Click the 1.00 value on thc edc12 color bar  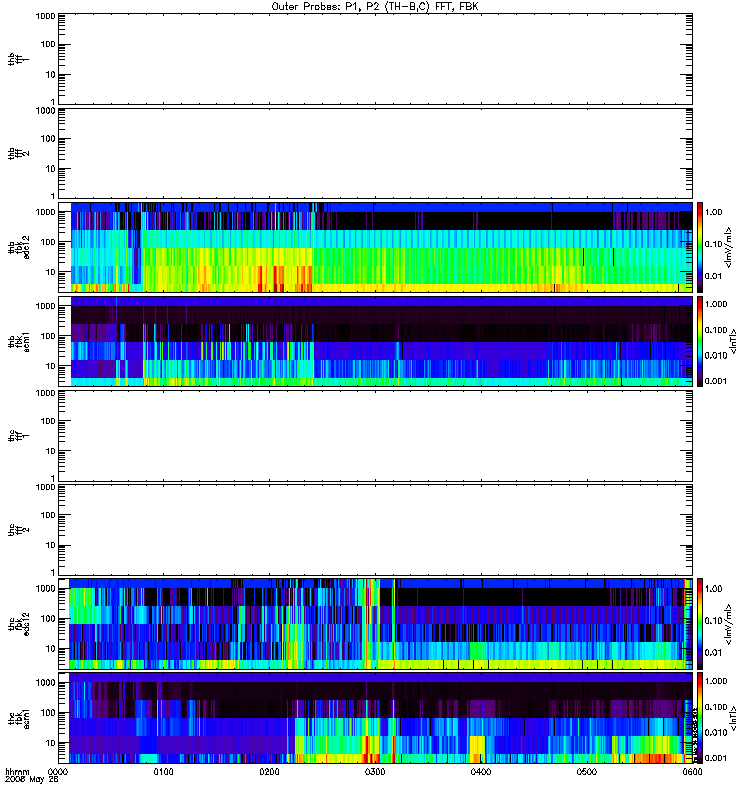tap(713, 589)
